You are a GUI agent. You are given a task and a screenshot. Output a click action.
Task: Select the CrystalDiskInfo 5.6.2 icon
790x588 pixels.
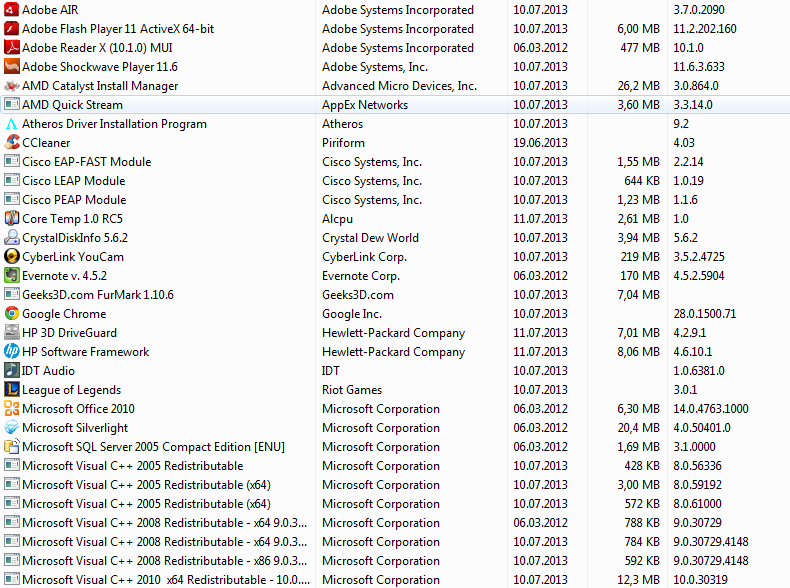coord(12,238)
